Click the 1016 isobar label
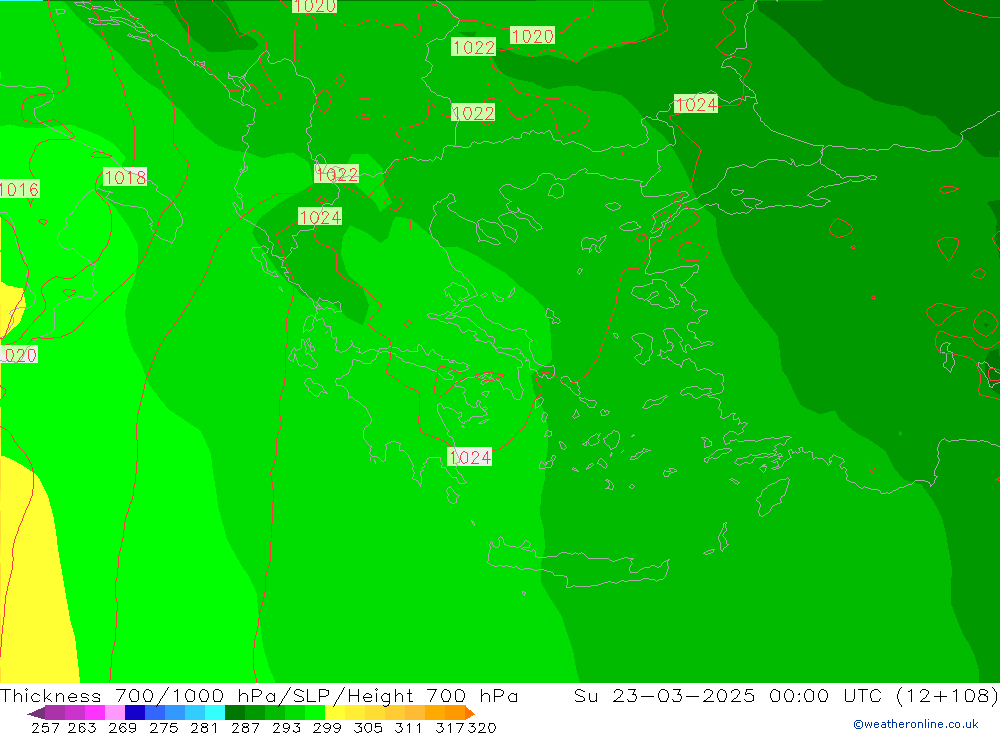 [x=19, y=189]
